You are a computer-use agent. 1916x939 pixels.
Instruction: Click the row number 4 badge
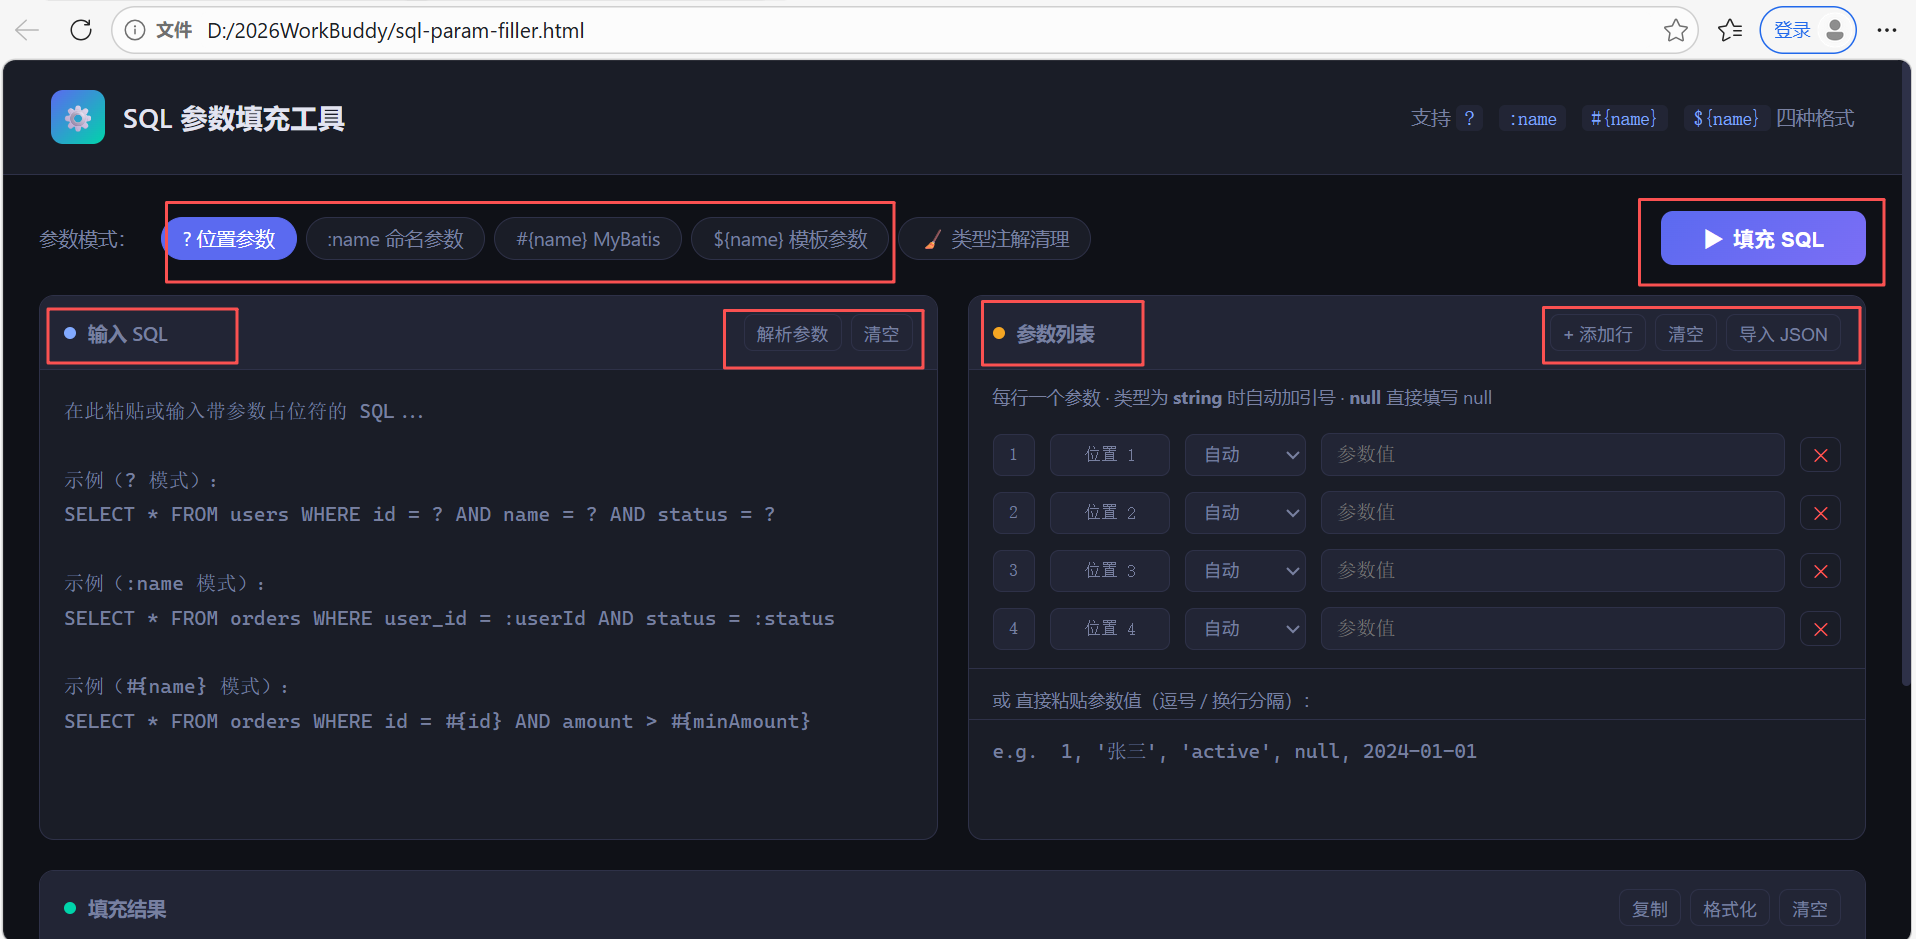[1013, 629]
